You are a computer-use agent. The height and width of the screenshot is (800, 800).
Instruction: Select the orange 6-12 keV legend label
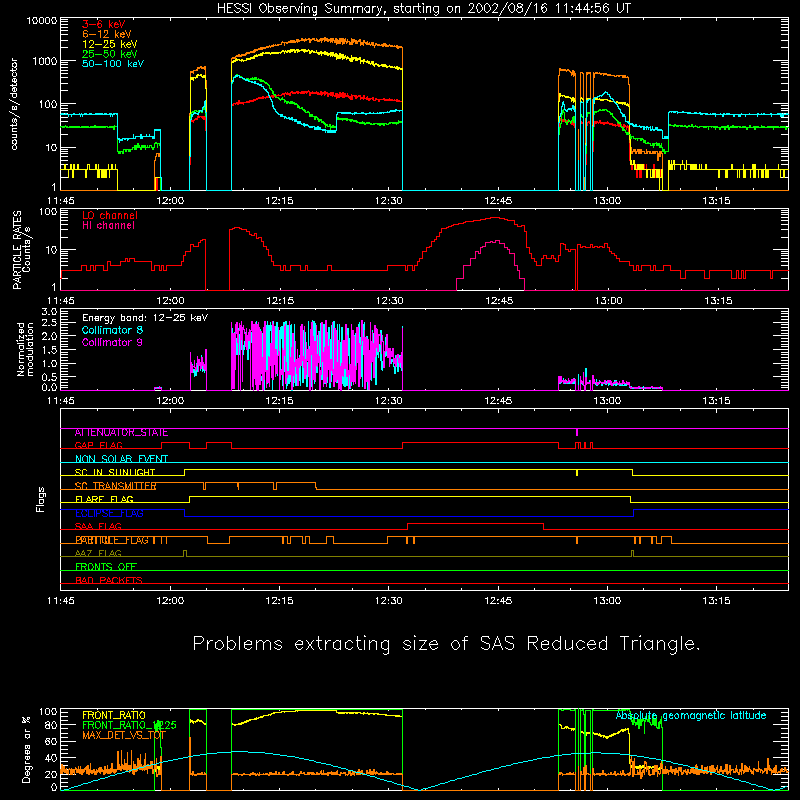pos(106,34)
